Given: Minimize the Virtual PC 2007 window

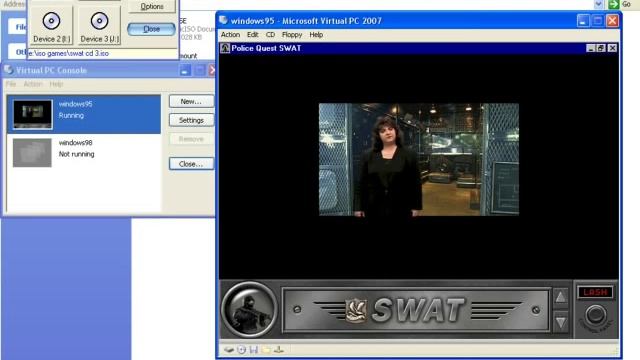Looking at the screenshot, I should (x=583, y=20).
